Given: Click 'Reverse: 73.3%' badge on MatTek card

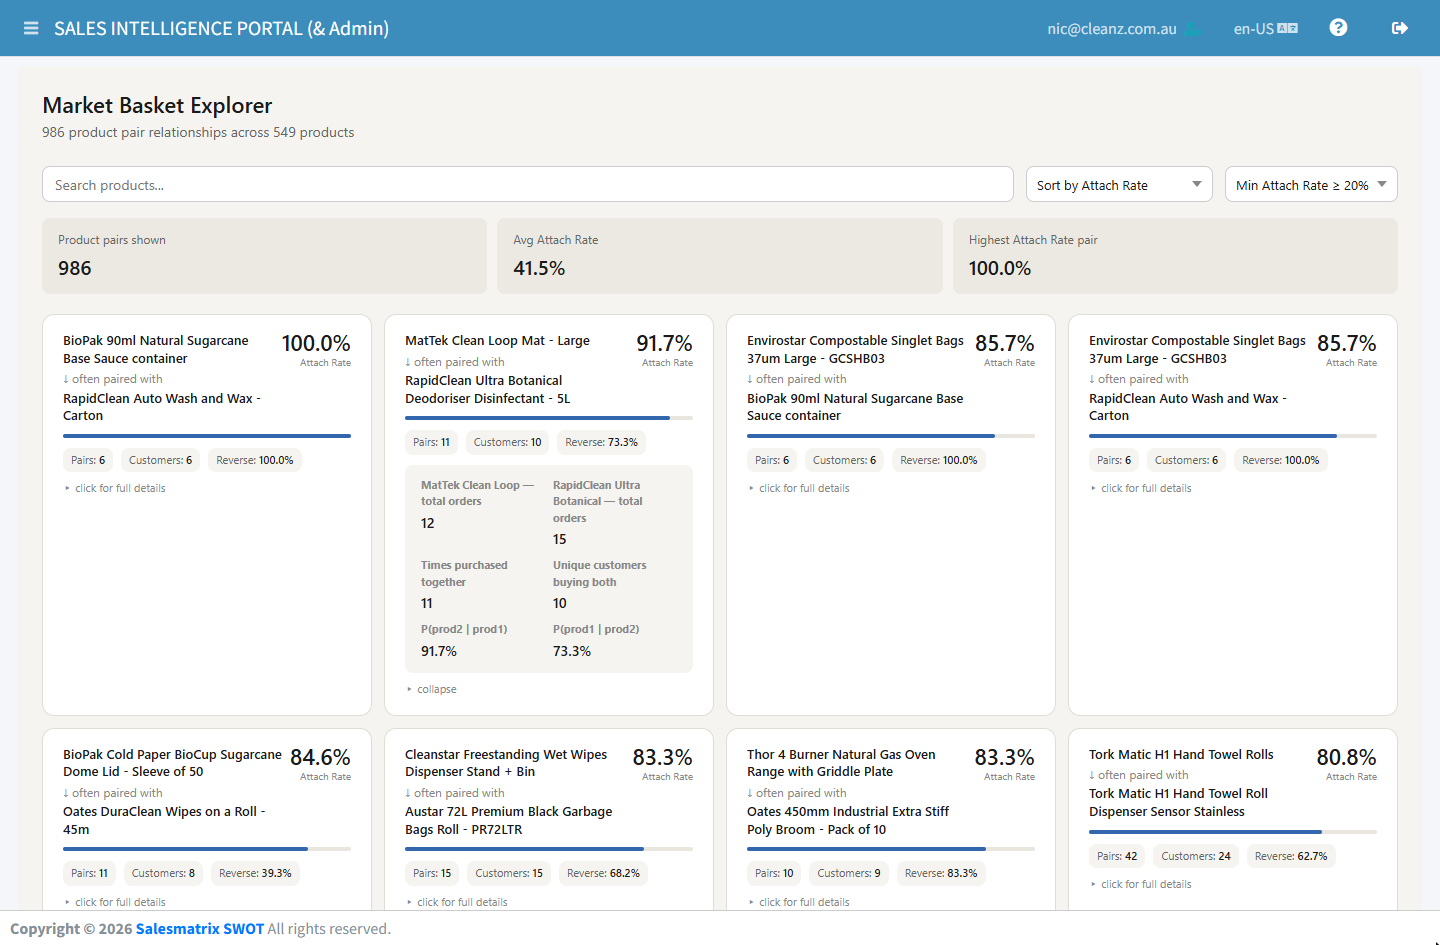Looking at the screenshot, I should point(601,442).
